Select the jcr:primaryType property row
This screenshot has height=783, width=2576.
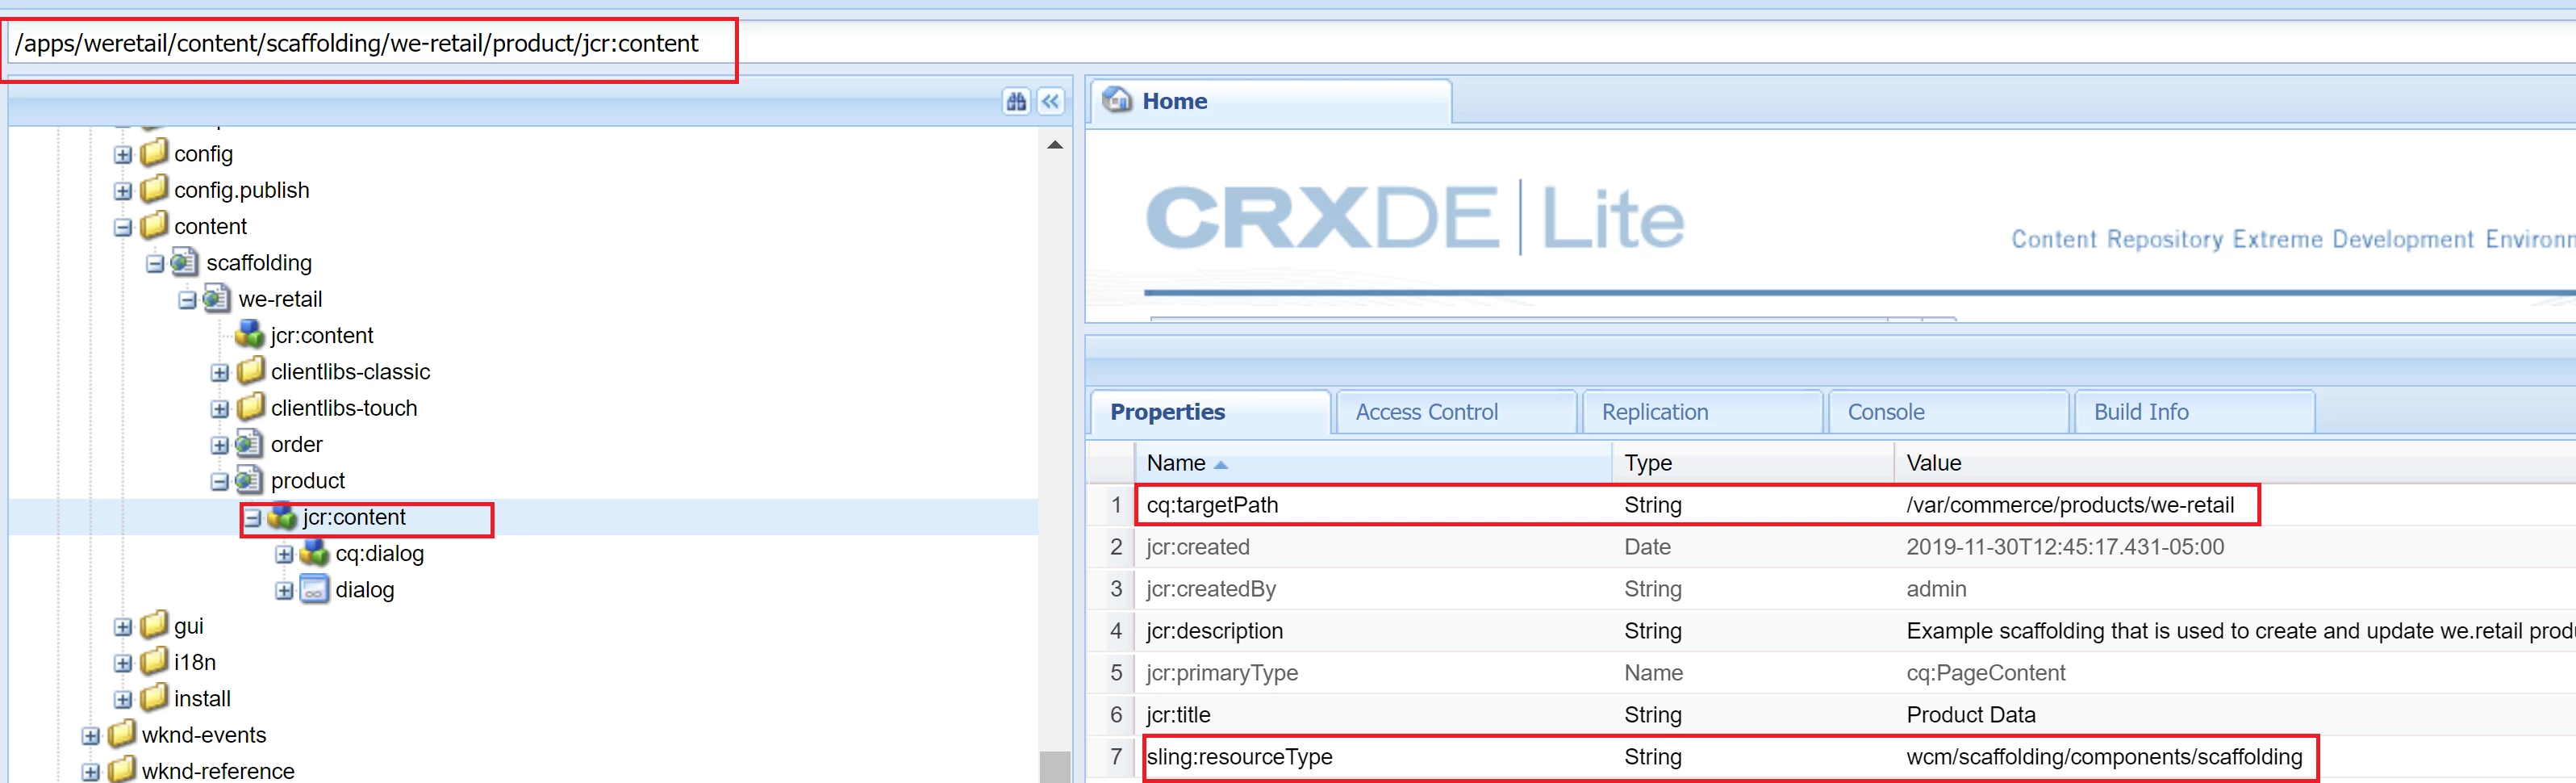point(1830,673)
